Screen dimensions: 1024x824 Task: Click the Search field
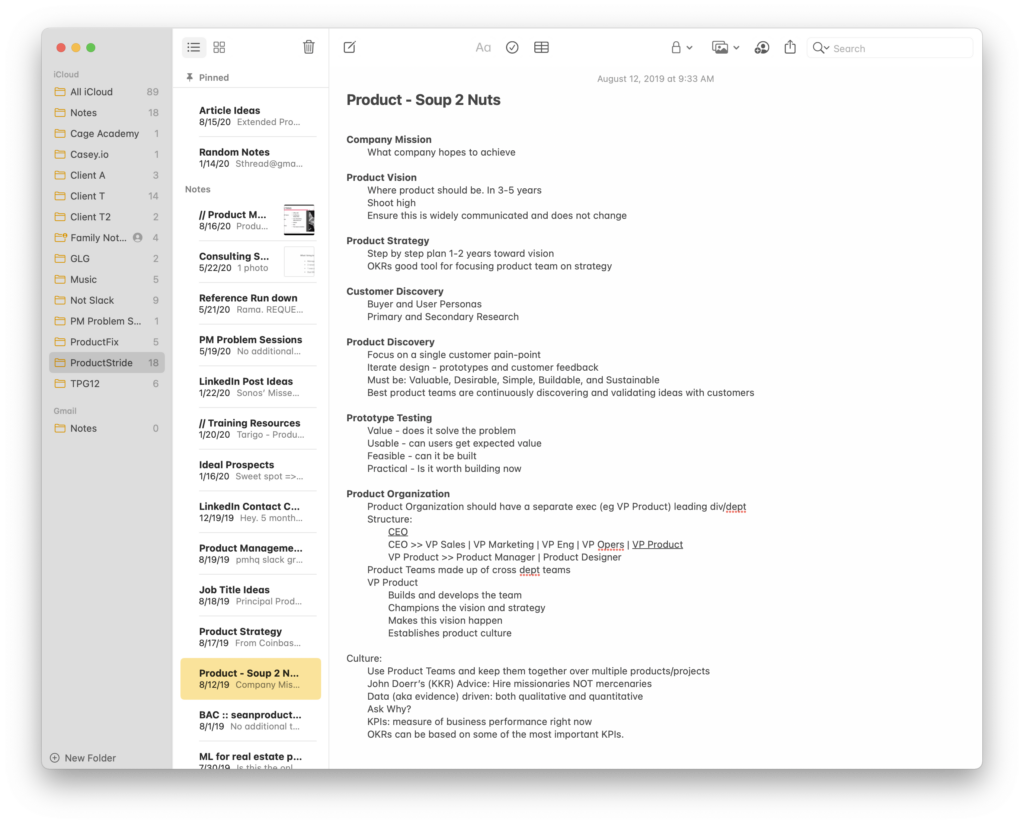pyautogui.click(x=890, y=48)
